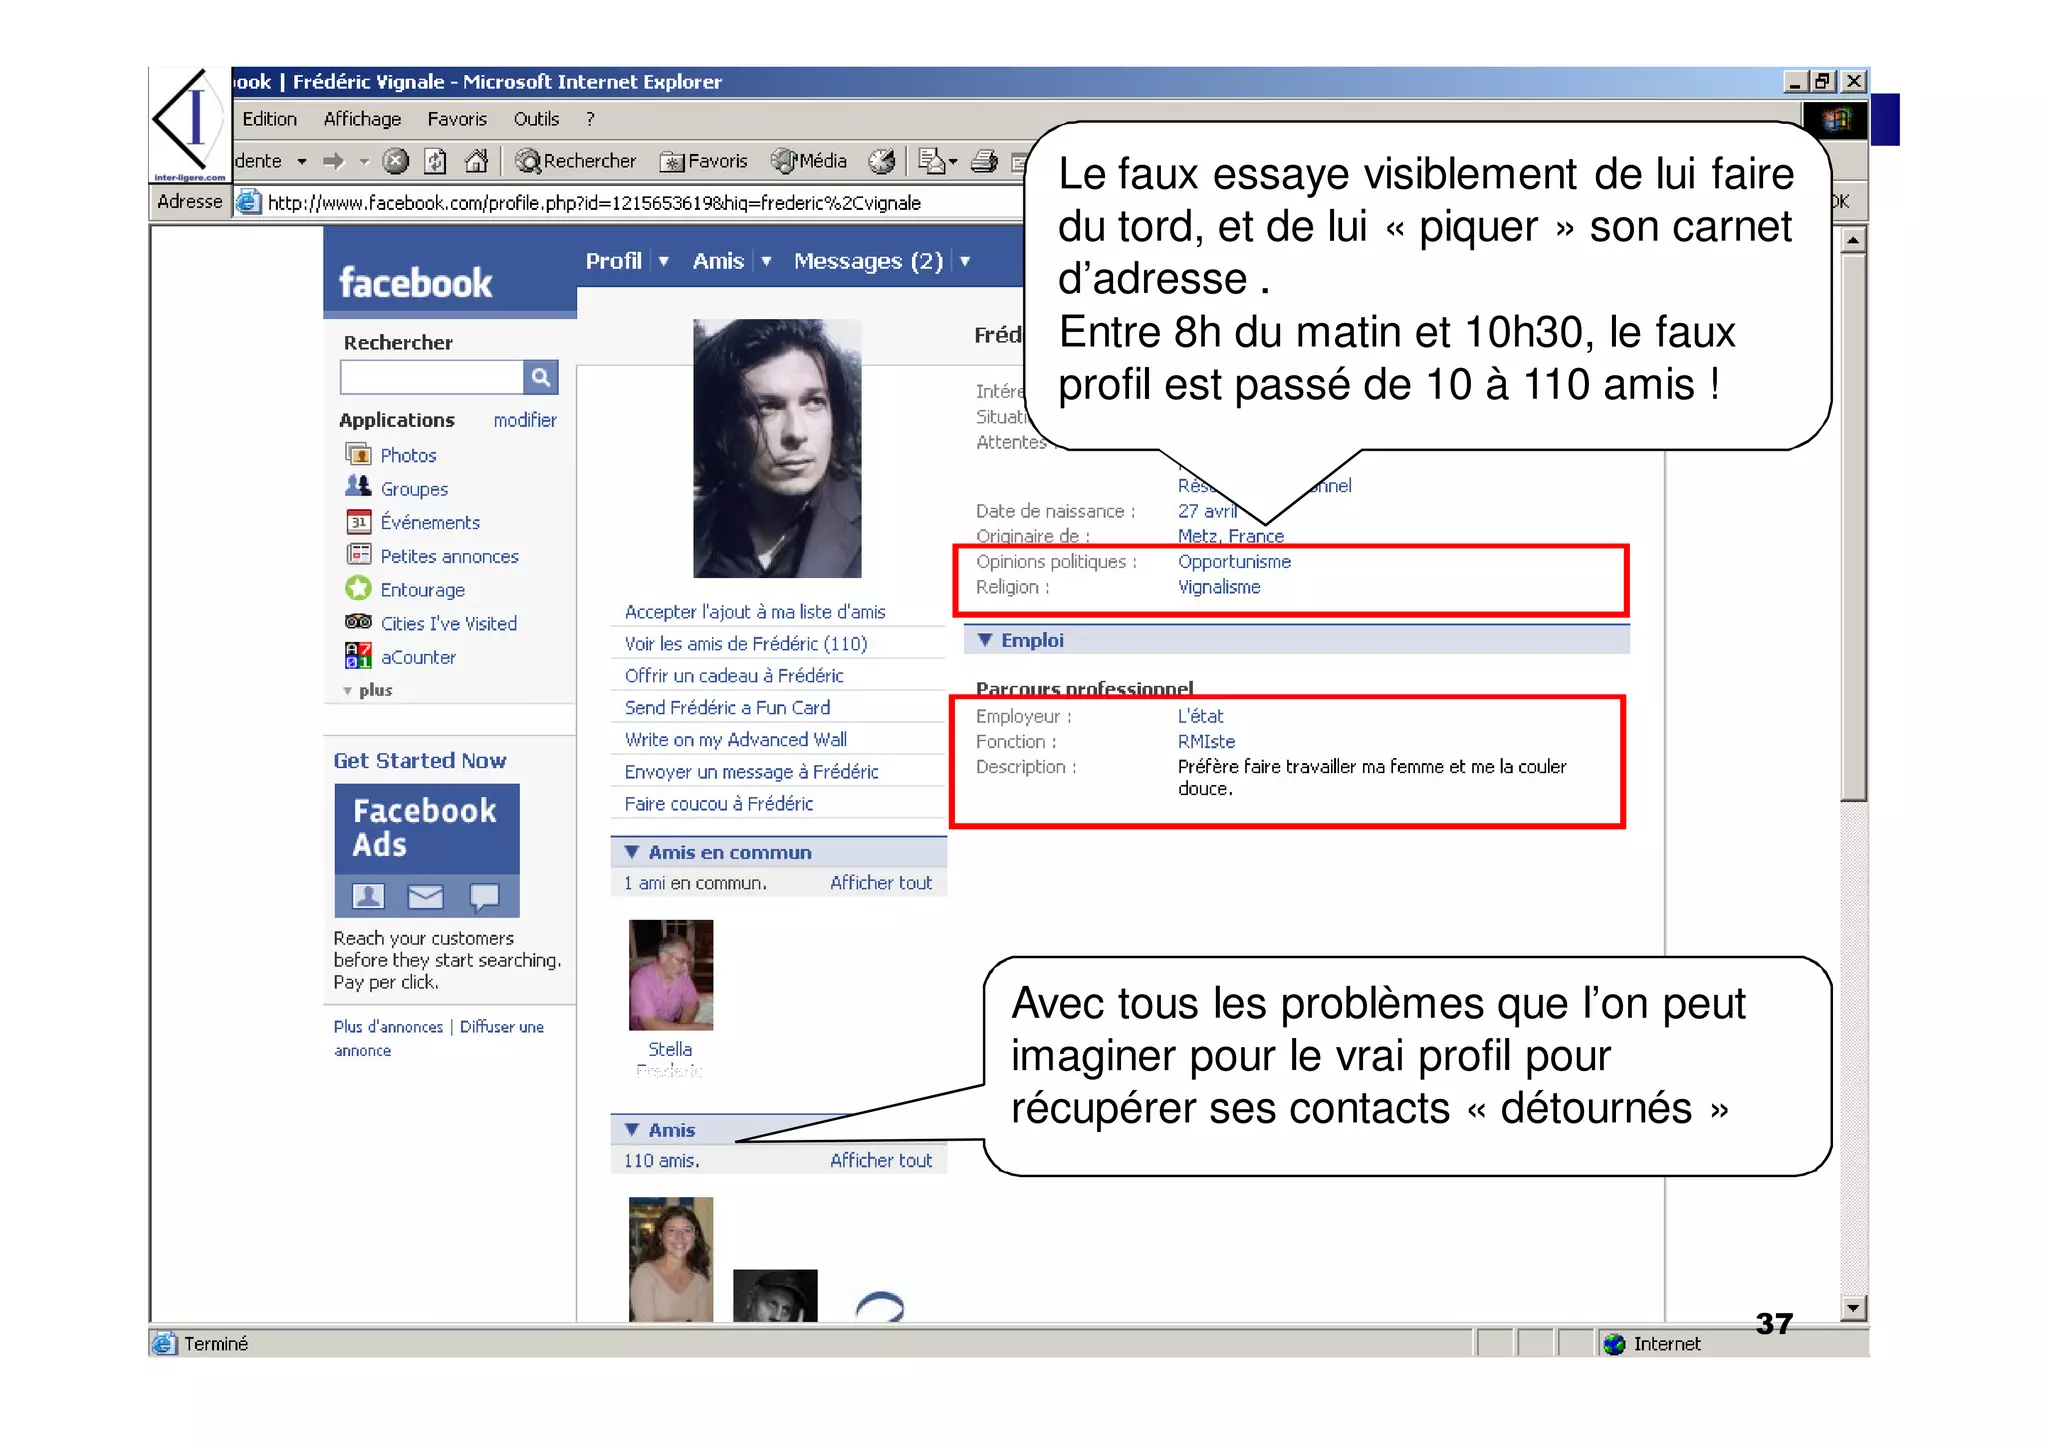The height and width of the screenshot is (1447, 2048).
Task: Click the Entourage application icon
Action: [x=358, y=588]
